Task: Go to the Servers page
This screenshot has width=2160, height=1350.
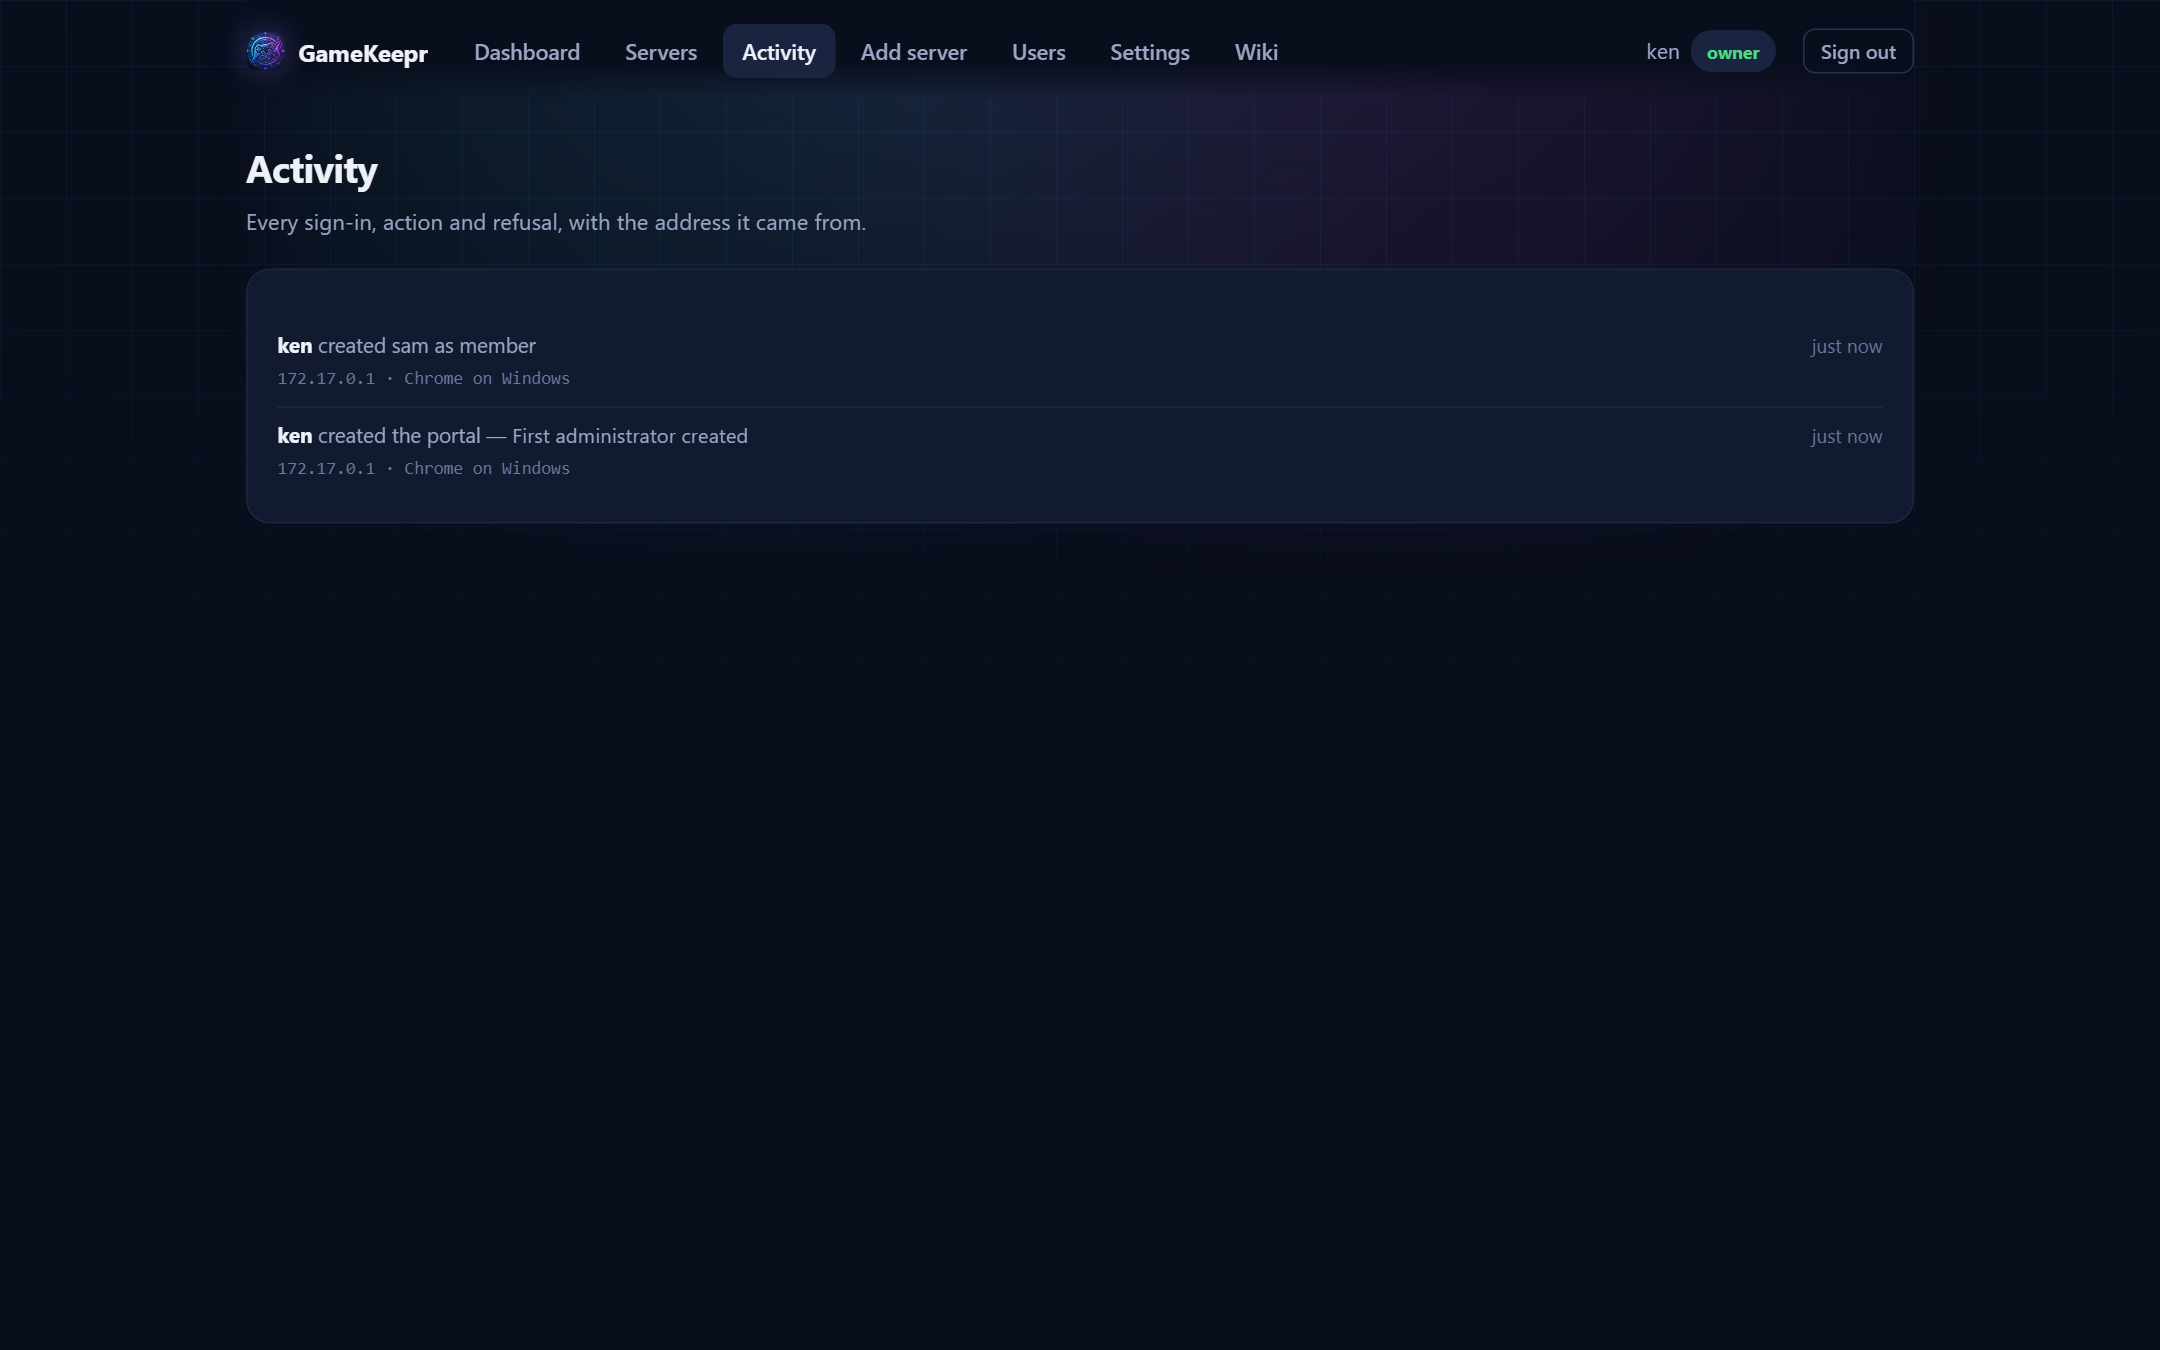Action: point(661,52)
